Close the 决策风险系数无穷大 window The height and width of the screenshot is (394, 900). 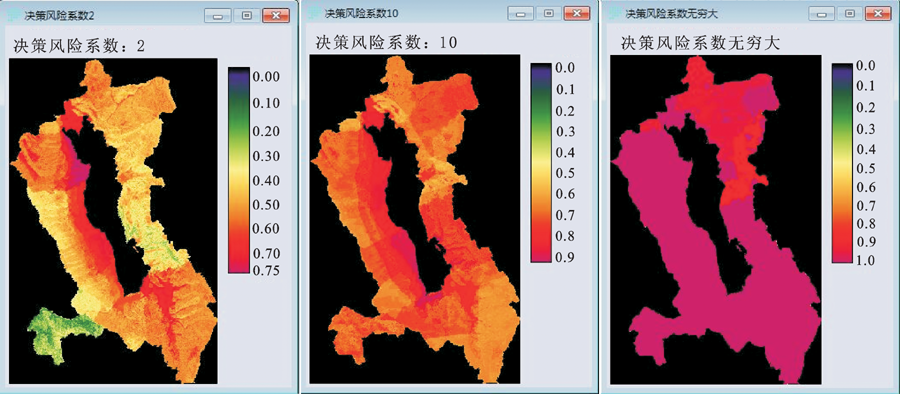[879, 14]
